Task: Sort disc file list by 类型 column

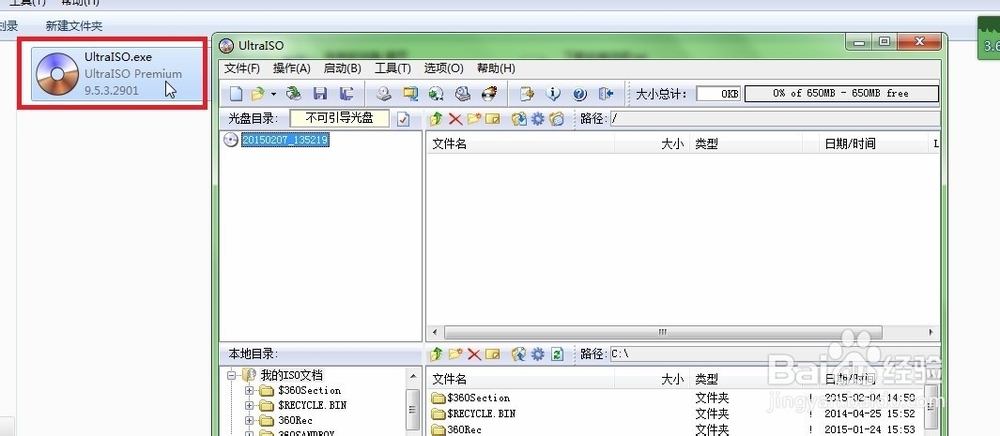Action: click(x=746, y=144)
